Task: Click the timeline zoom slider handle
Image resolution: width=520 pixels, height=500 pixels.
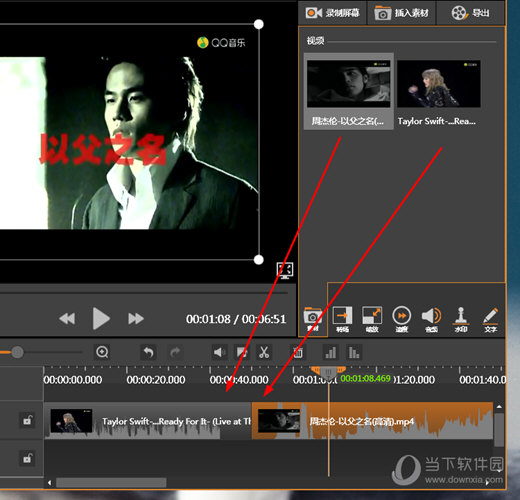Action: point(17,352)
